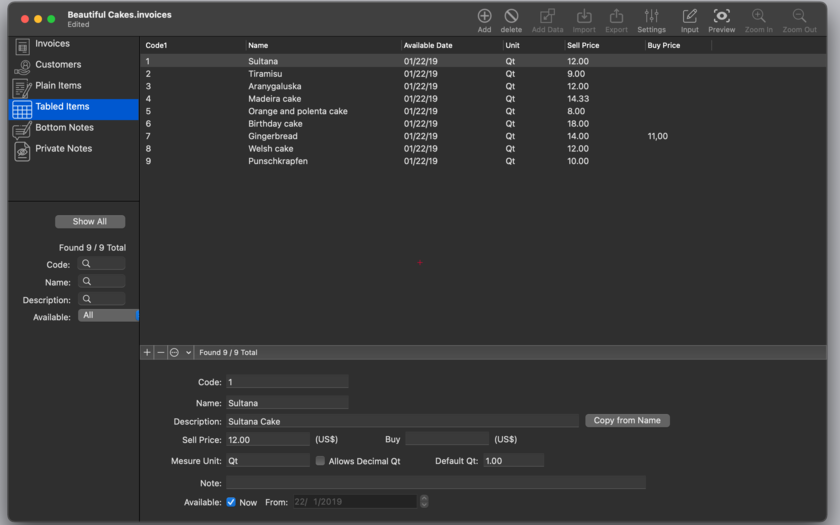Open the Available filter dropdown

click(x=108, y=316)
